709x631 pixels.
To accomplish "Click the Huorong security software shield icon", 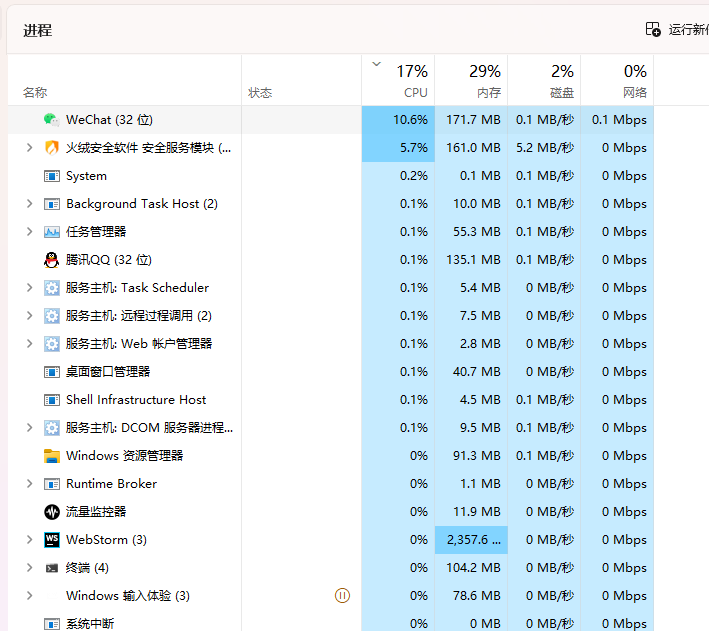I will [x=52, y=148].
